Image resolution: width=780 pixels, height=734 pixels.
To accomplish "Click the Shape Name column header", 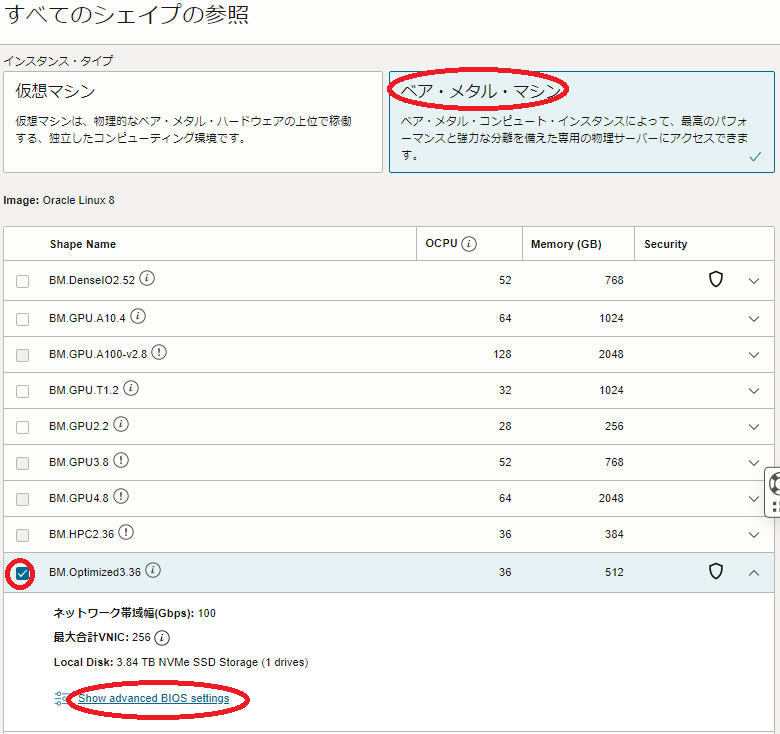I will point(83,244).
